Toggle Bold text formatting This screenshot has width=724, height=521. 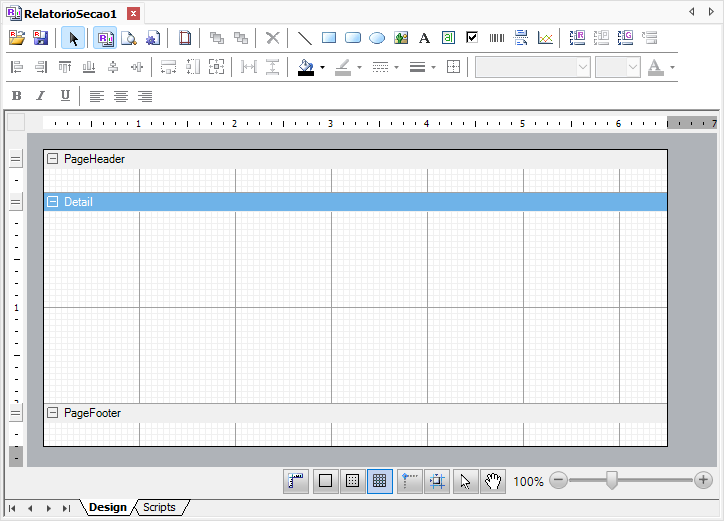click(16, 96)
